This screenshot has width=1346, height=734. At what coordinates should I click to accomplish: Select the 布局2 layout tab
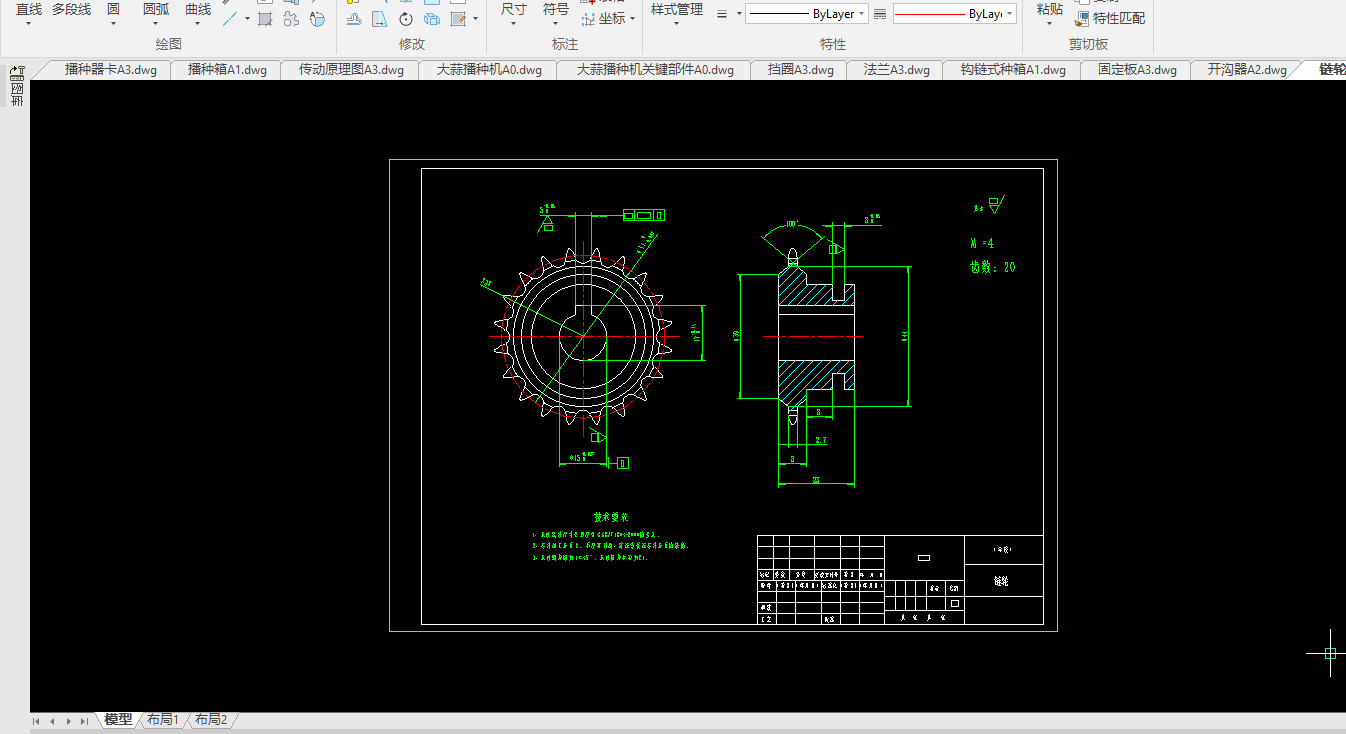[x=210, y=719]
